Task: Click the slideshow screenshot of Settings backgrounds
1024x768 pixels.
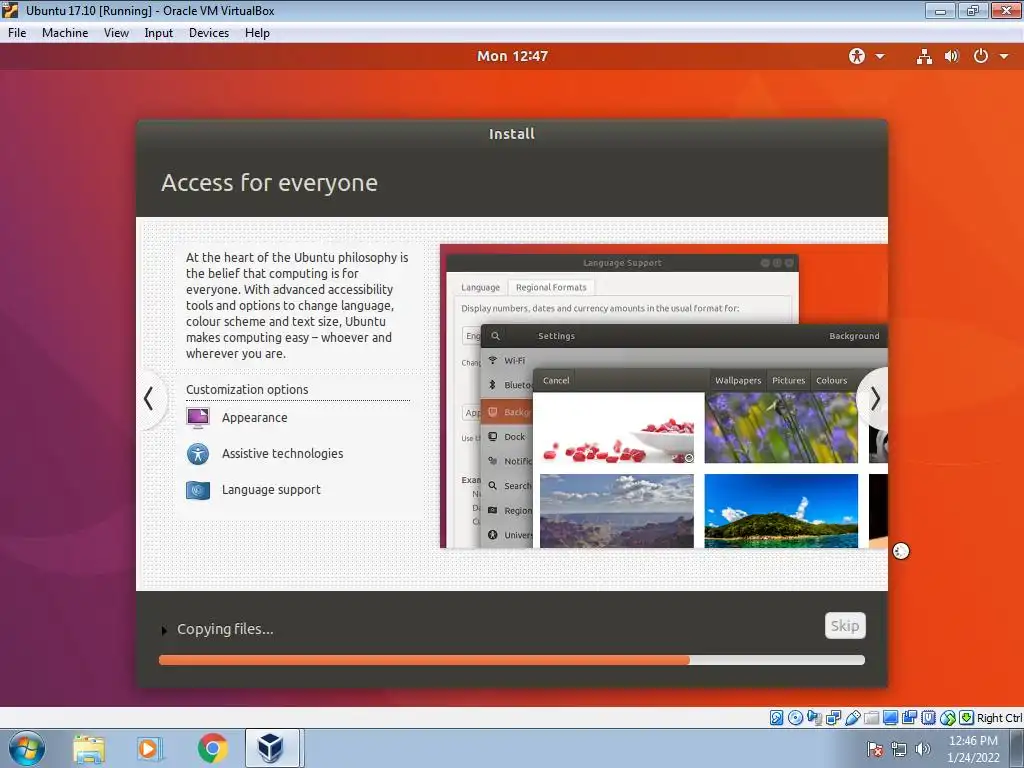Action: 664,396
